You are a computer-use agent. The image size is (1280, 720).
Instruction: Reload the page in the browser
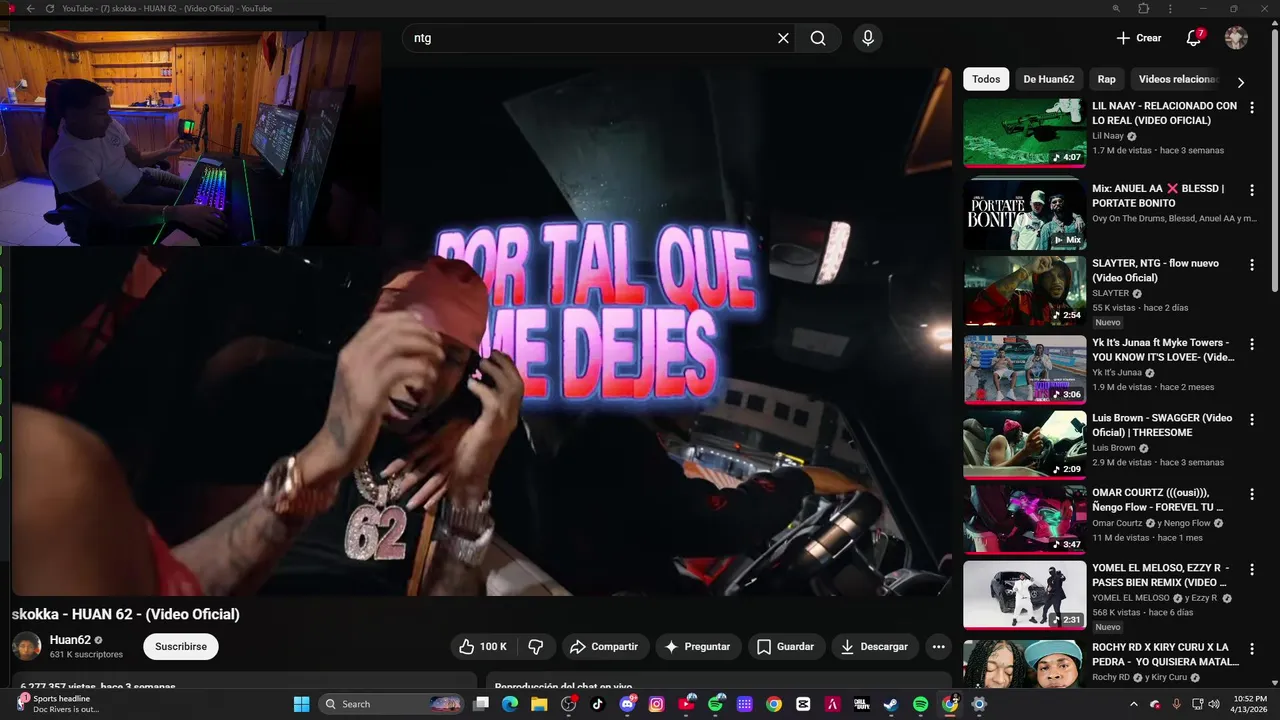[50, 8]
